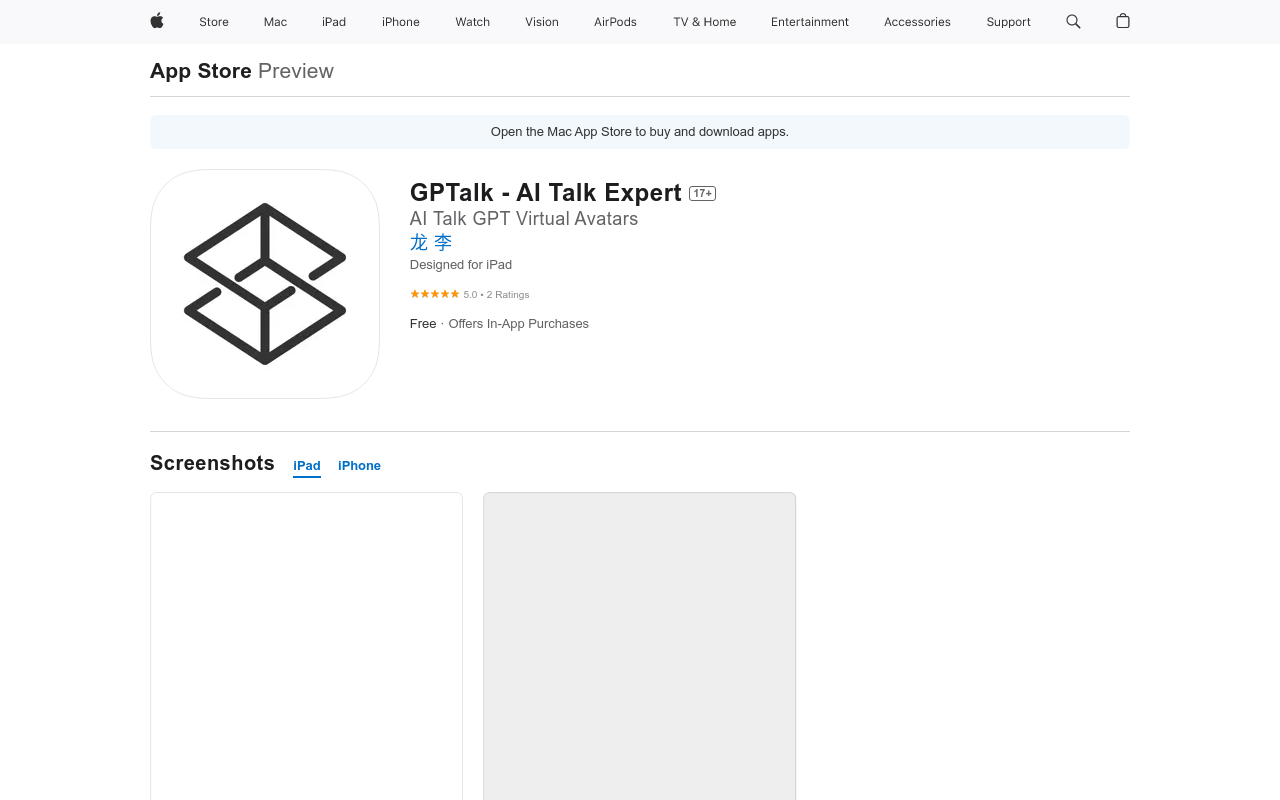
Task: Click the App Store header link
Action: pos(201,71)
